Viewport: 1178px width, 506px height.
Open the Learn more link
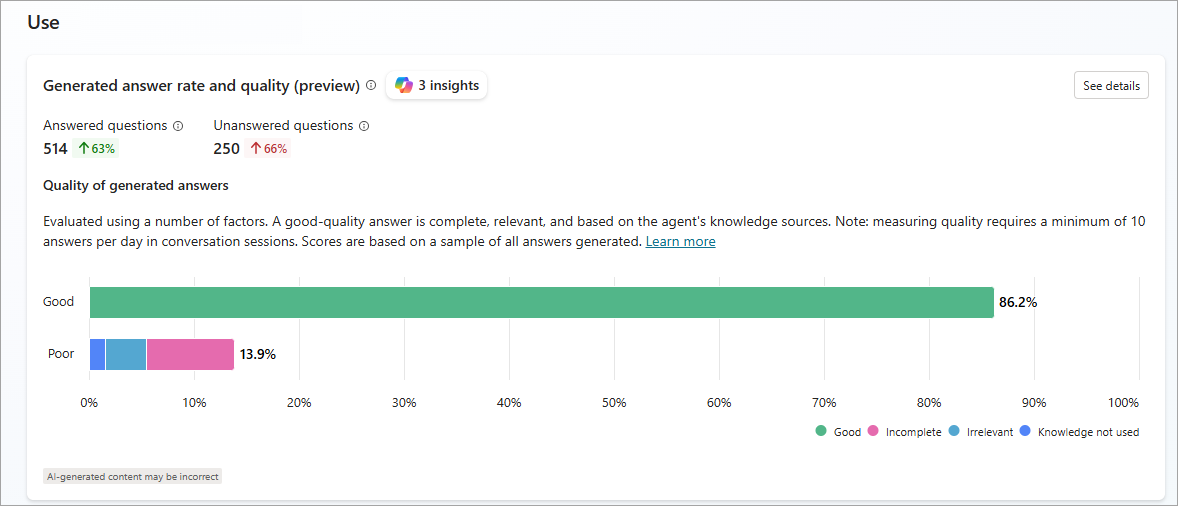click(680, 242)
